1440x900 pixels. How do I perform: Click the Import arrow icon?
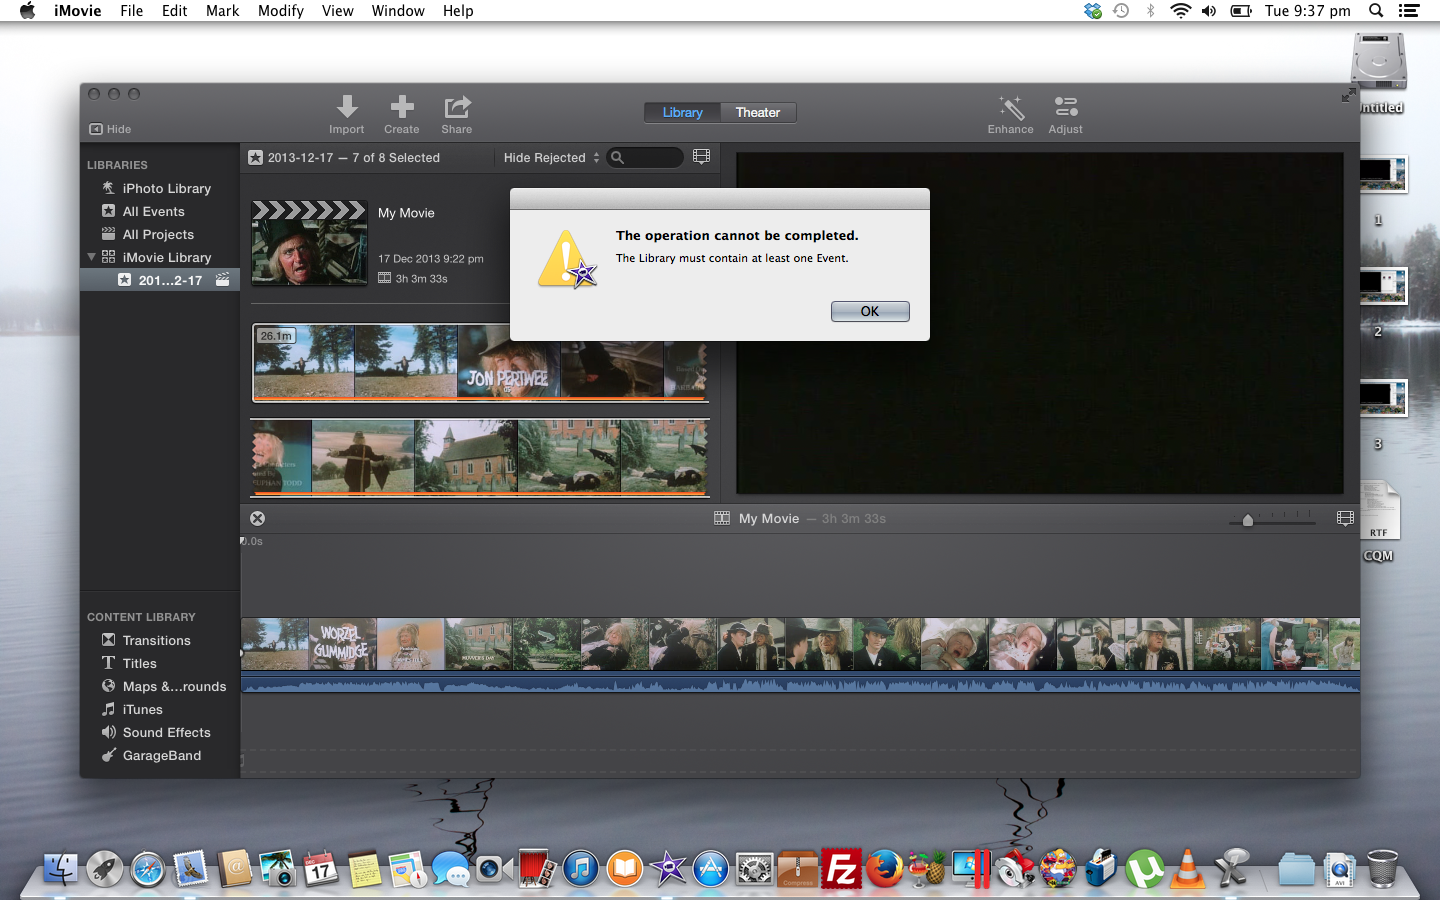[x=347, y=107]
